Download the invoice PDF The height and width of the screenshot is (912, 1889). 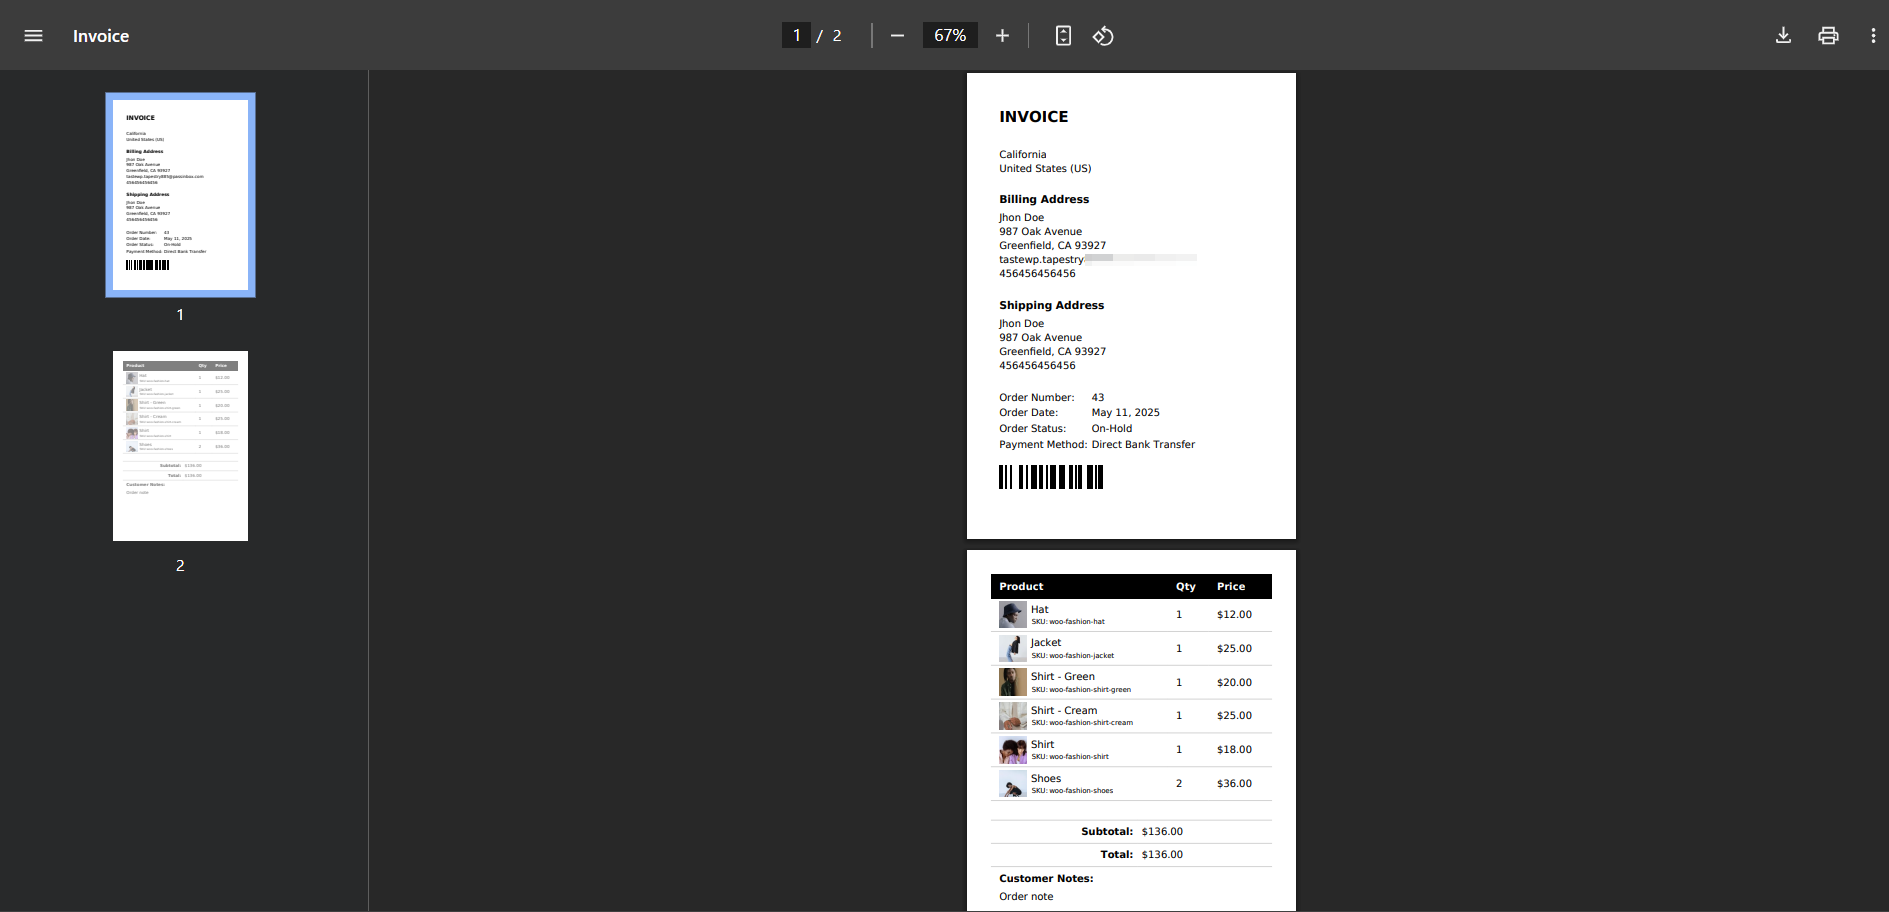tap(1784, 35)
